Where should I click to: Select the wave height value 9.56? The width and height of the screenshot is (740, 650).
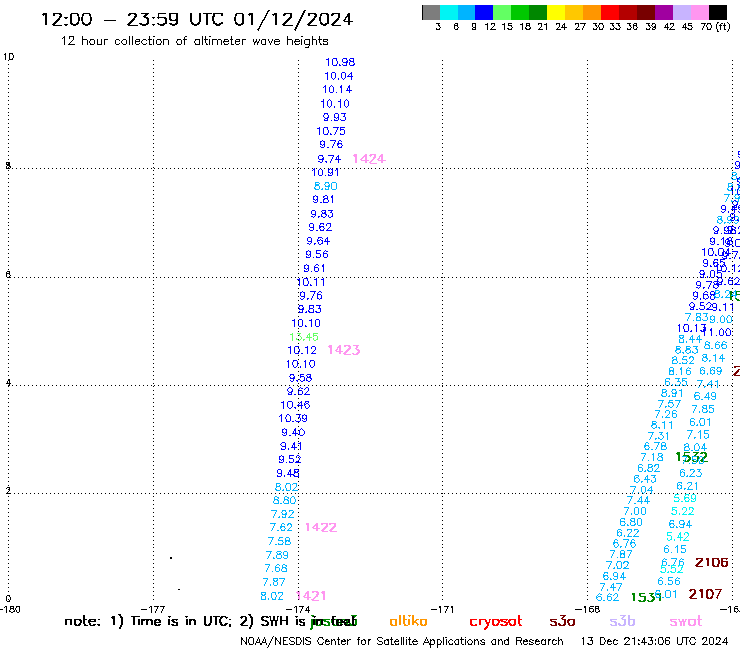pyautogui.click(x=317, y=254)
